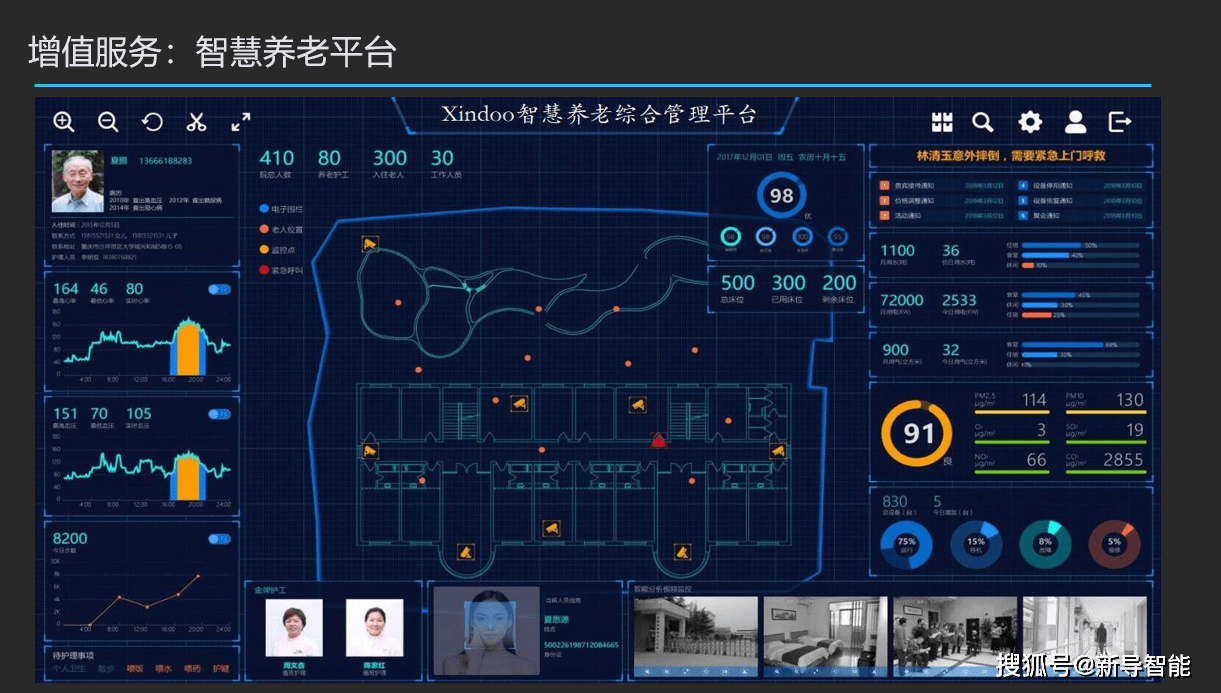Open the grid layout icon top right
Image resolution: width=1221 pixels, height=693 pixels.
(941, 120)
